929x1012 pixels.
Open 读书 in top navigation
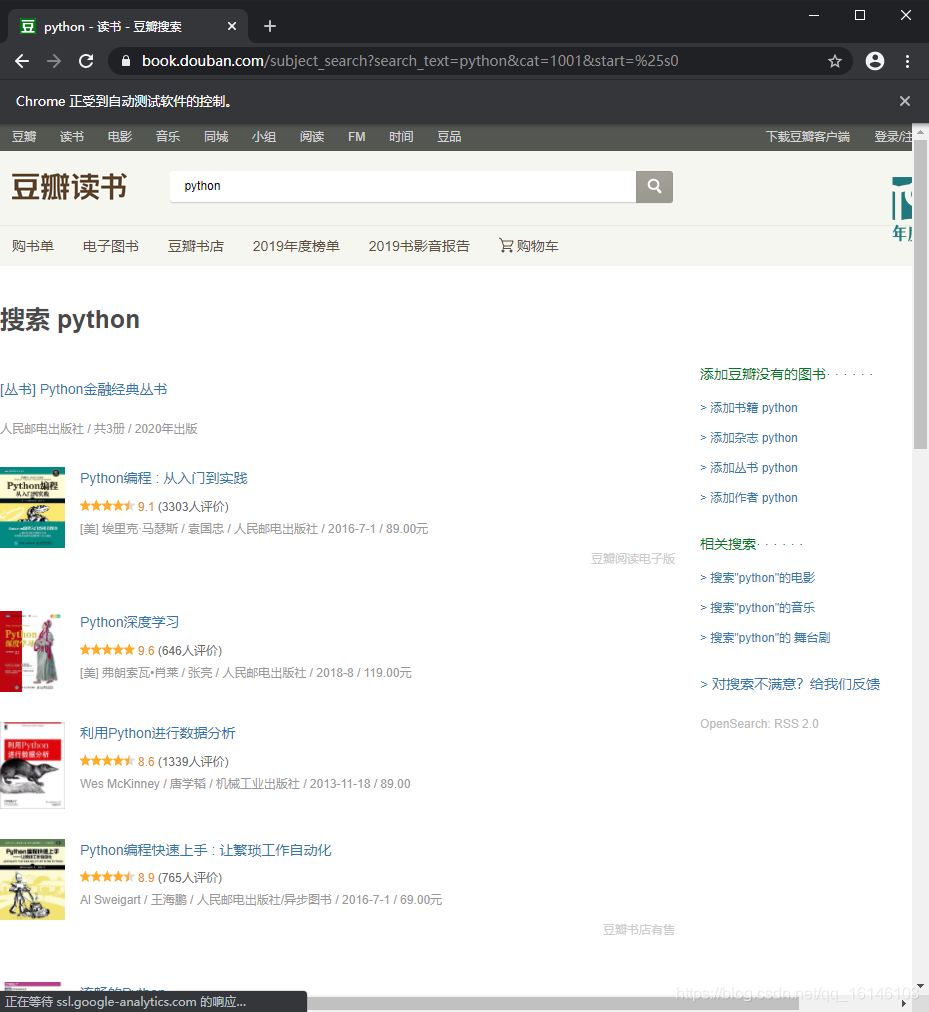[72, 137]
